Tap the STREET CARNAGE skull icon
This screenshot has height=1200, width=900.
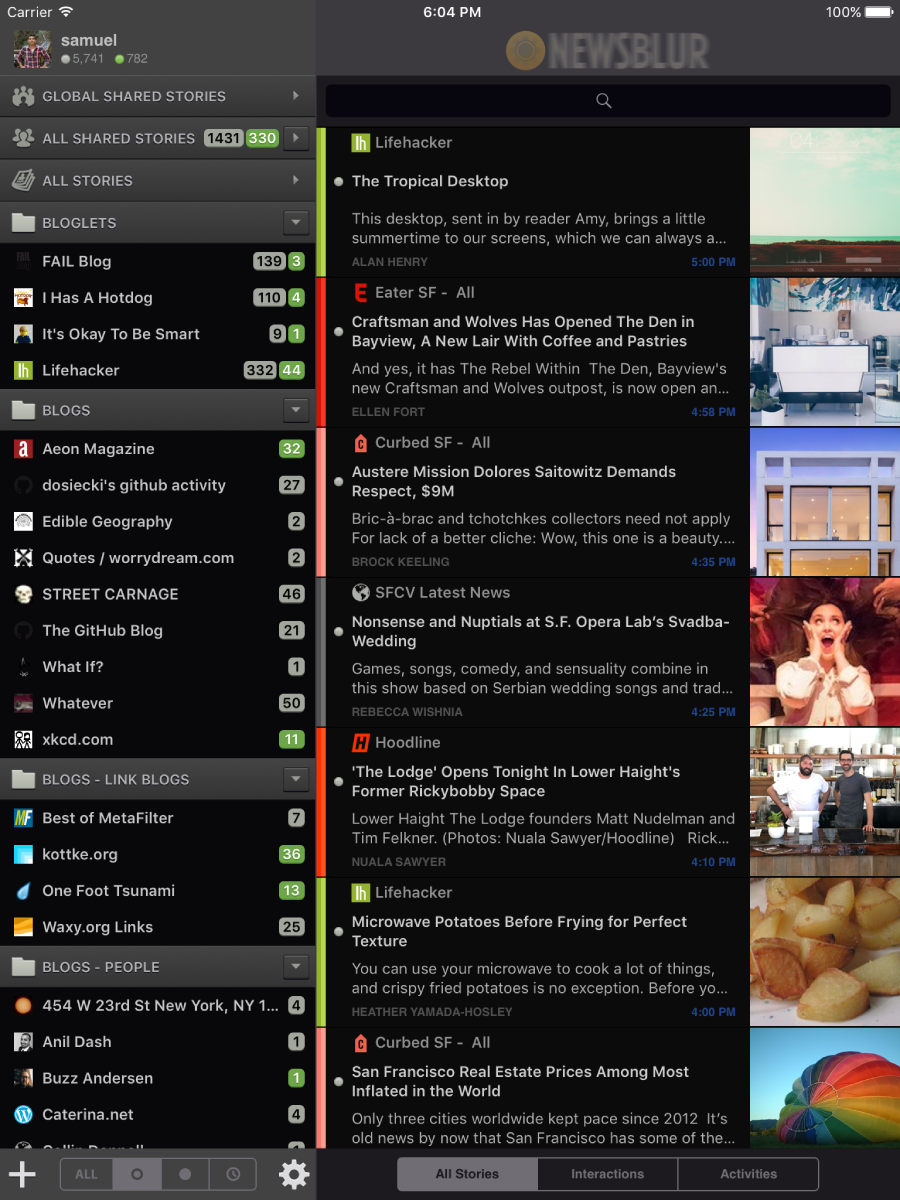(x=23, y=594)
